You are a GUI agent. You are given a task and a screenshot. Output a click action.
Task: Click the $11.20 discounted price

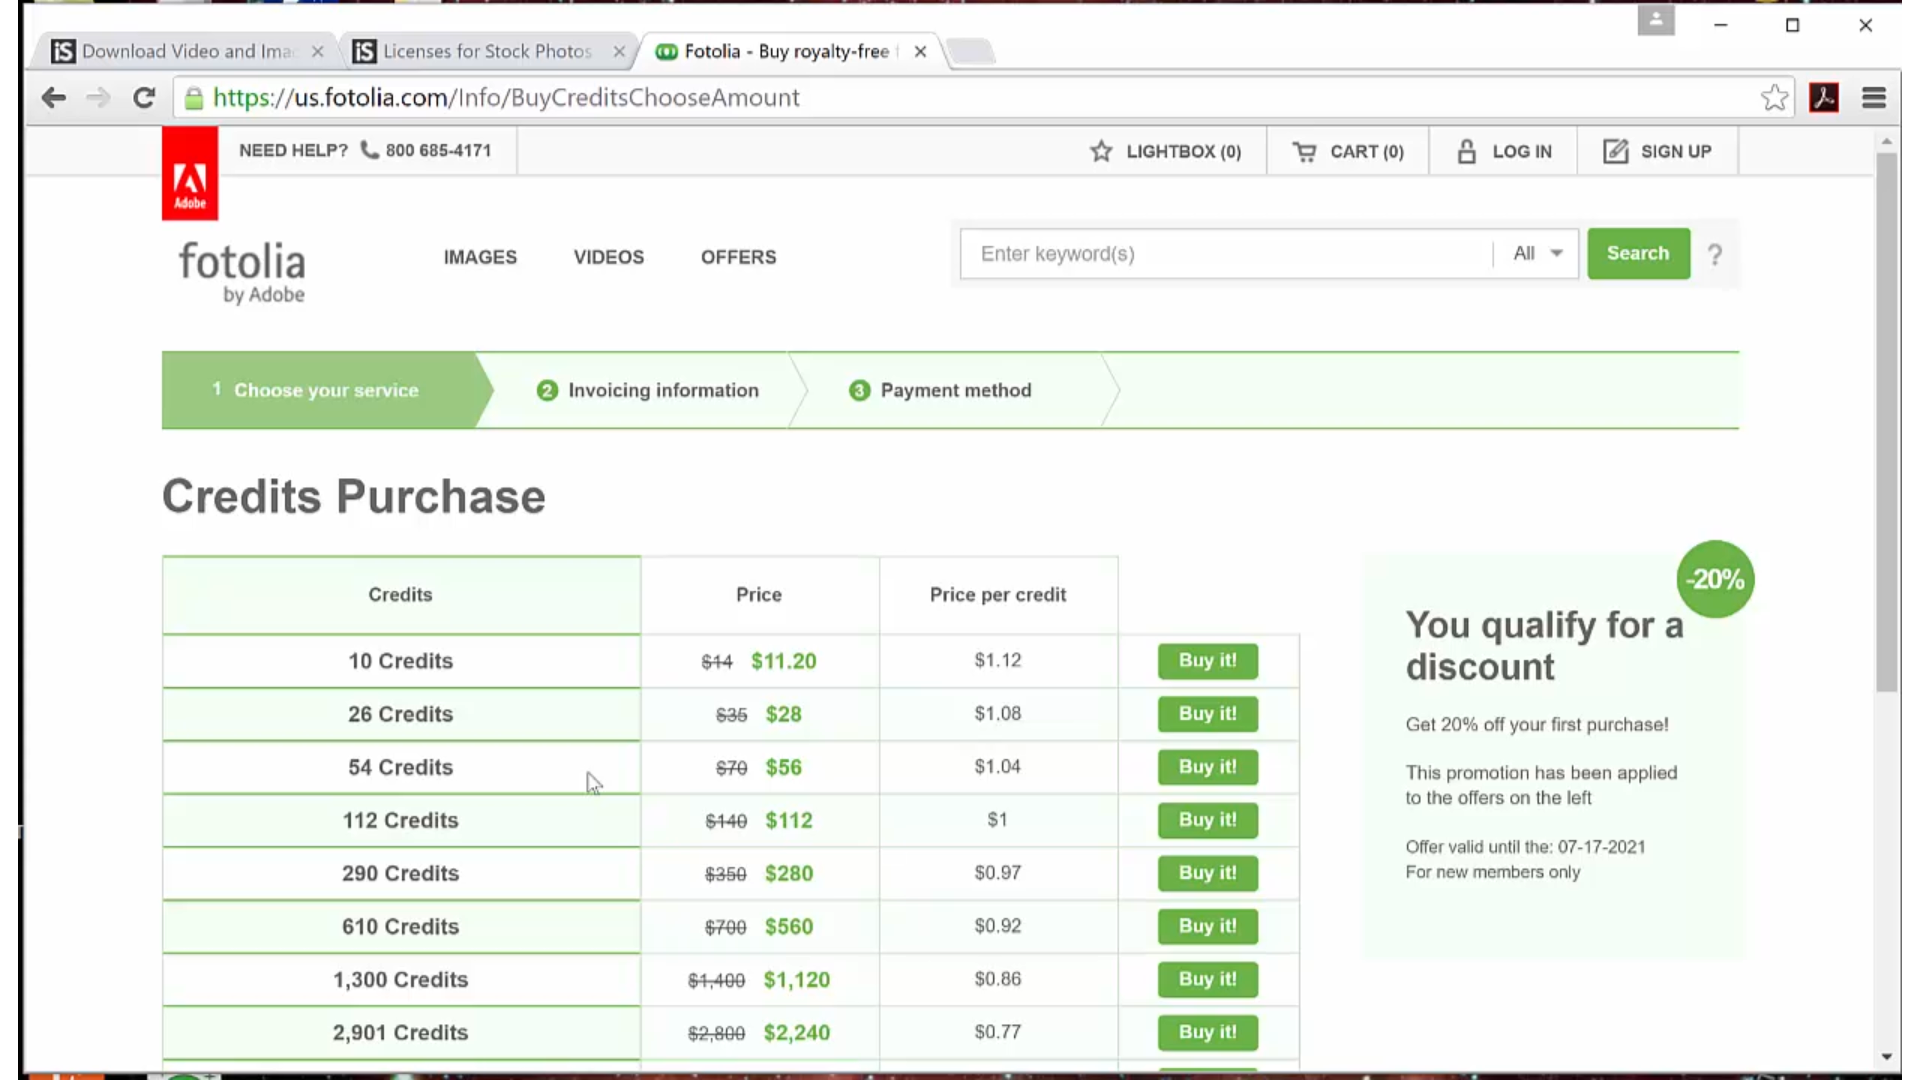(x=784, y=661)
